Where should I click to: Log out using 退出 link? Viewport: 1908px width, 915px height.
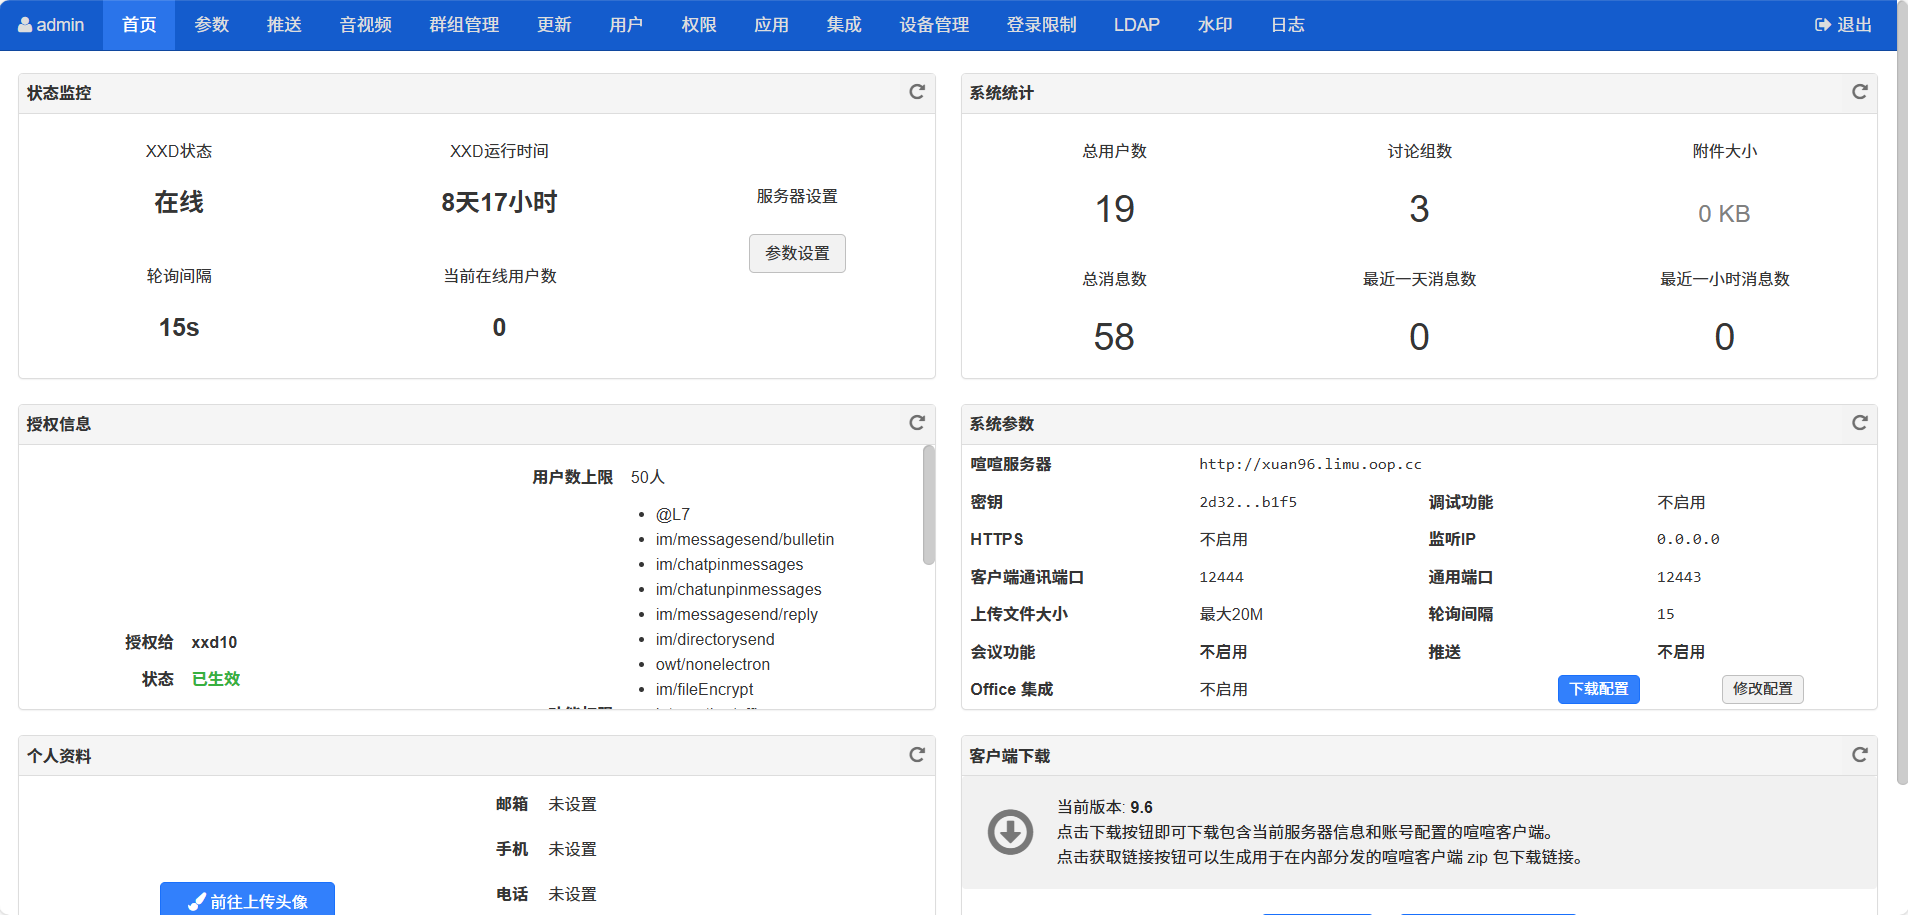tap(1843, 25)
